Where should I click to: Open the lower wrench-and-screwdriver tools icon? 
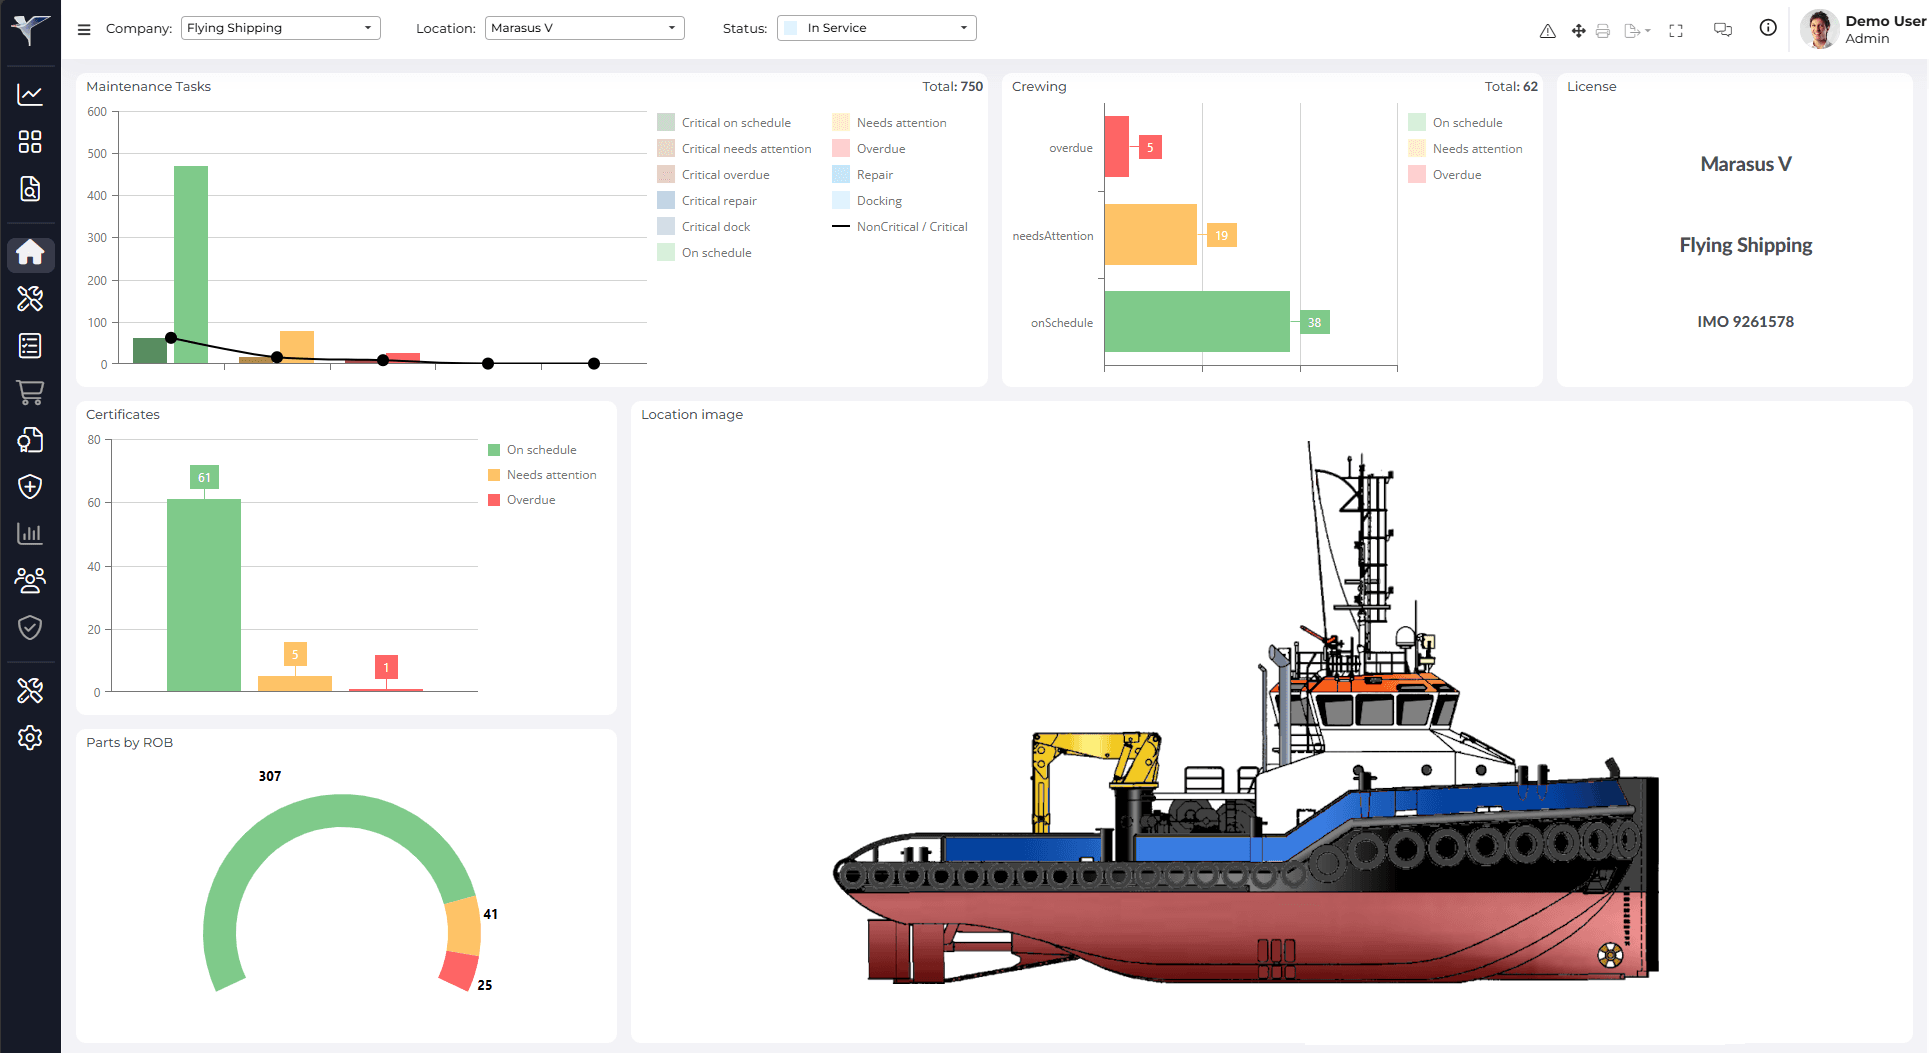[x=30, y=690]
